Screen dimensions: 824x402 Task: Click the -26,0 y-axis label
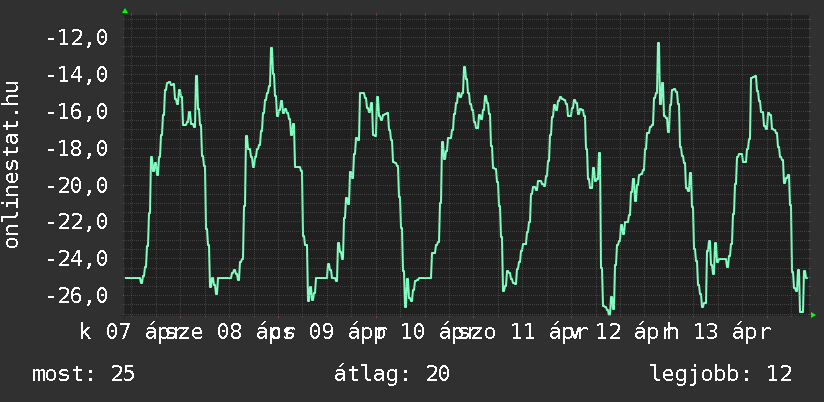(x=77, y=297)
